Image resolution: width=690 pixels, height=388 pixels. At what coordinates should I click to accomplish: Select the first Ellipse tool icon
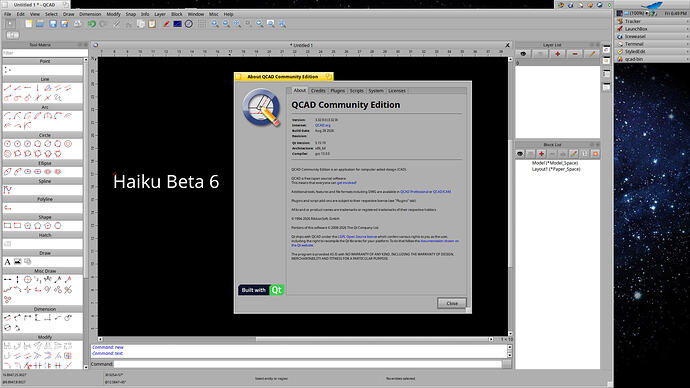coord(7,172)
